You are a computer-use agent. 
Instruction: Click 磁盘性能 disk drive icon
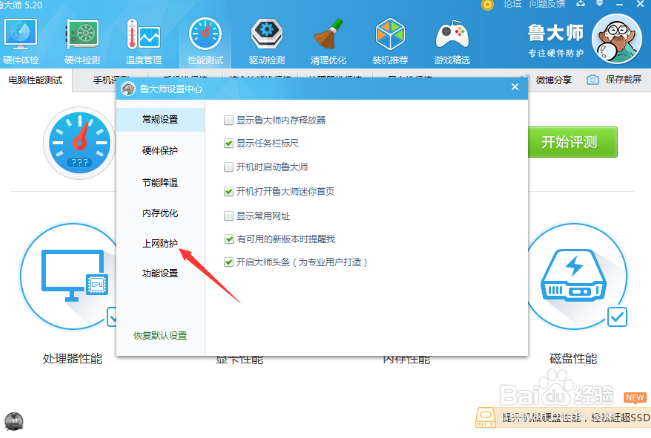point(574,275)
